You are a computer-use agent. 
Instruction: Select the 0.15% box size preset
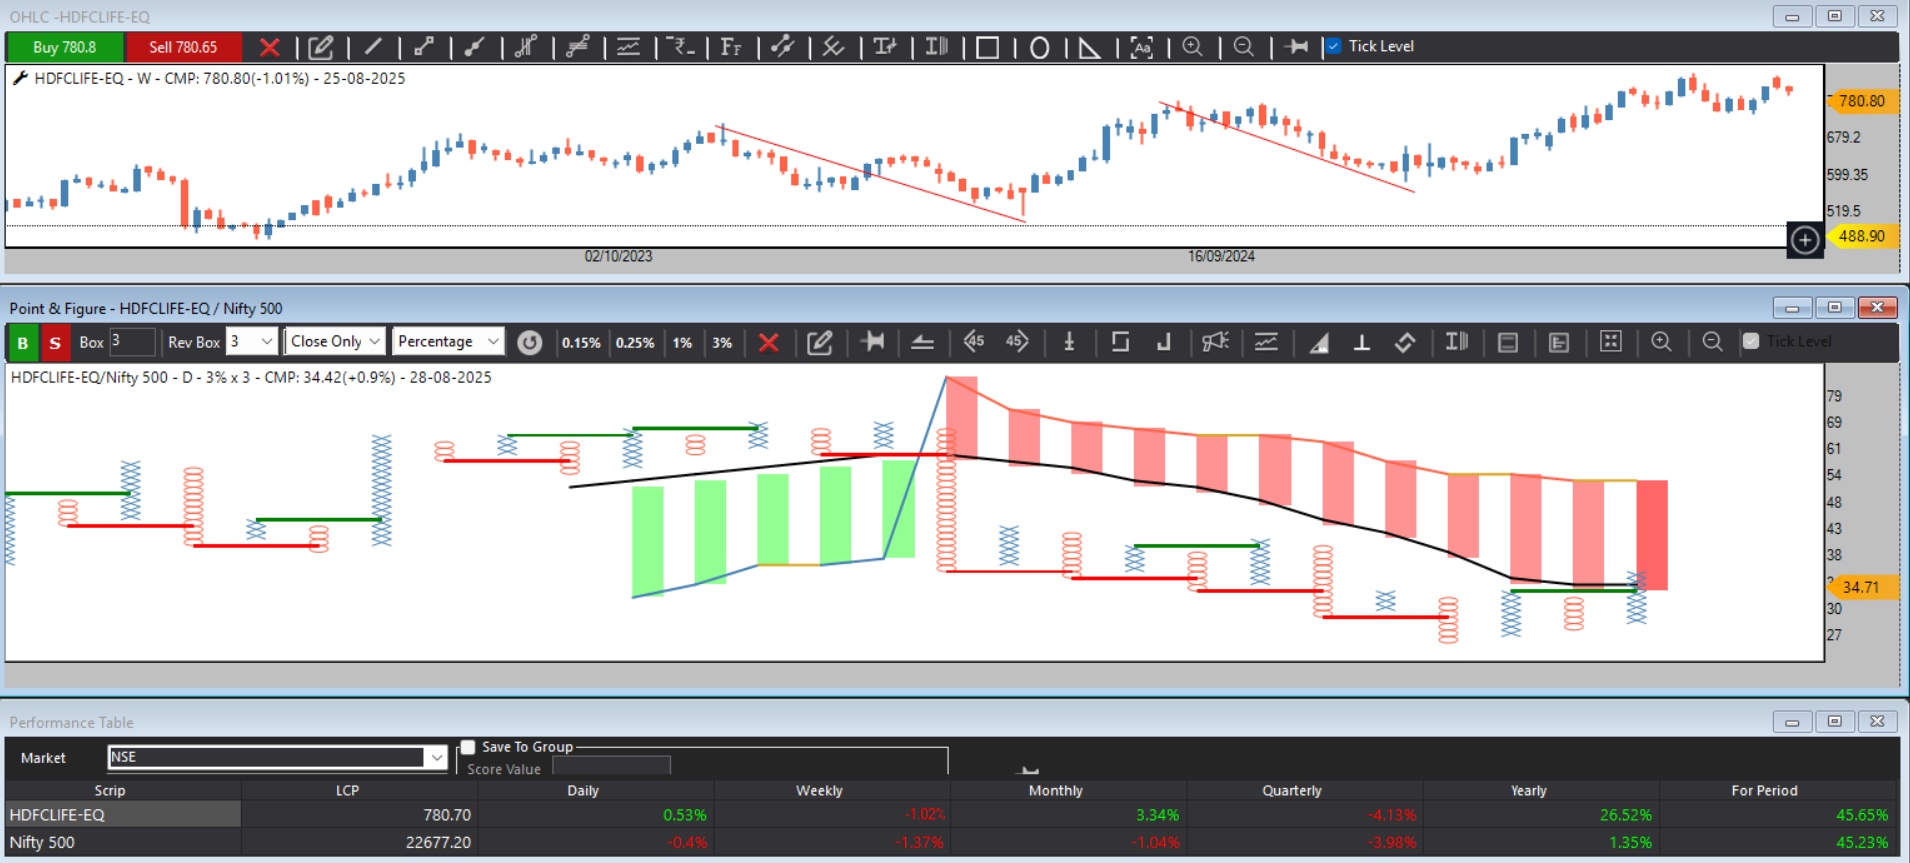point(581,343)
